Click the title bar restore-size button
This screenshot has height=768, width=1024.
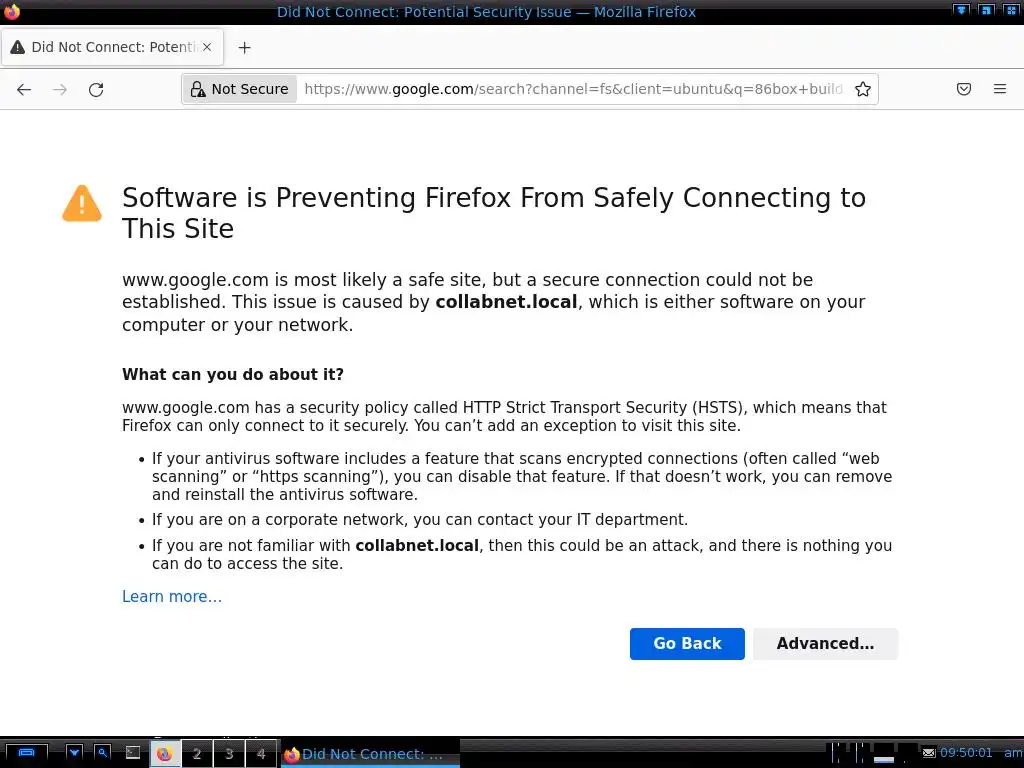click(986, 10)
